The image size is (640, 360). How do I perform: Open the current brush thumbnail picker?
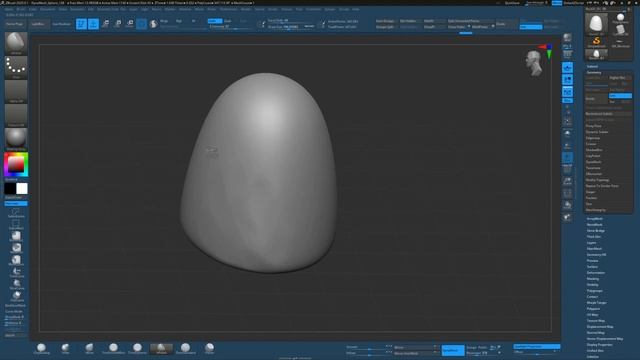[x=16, y=43]
